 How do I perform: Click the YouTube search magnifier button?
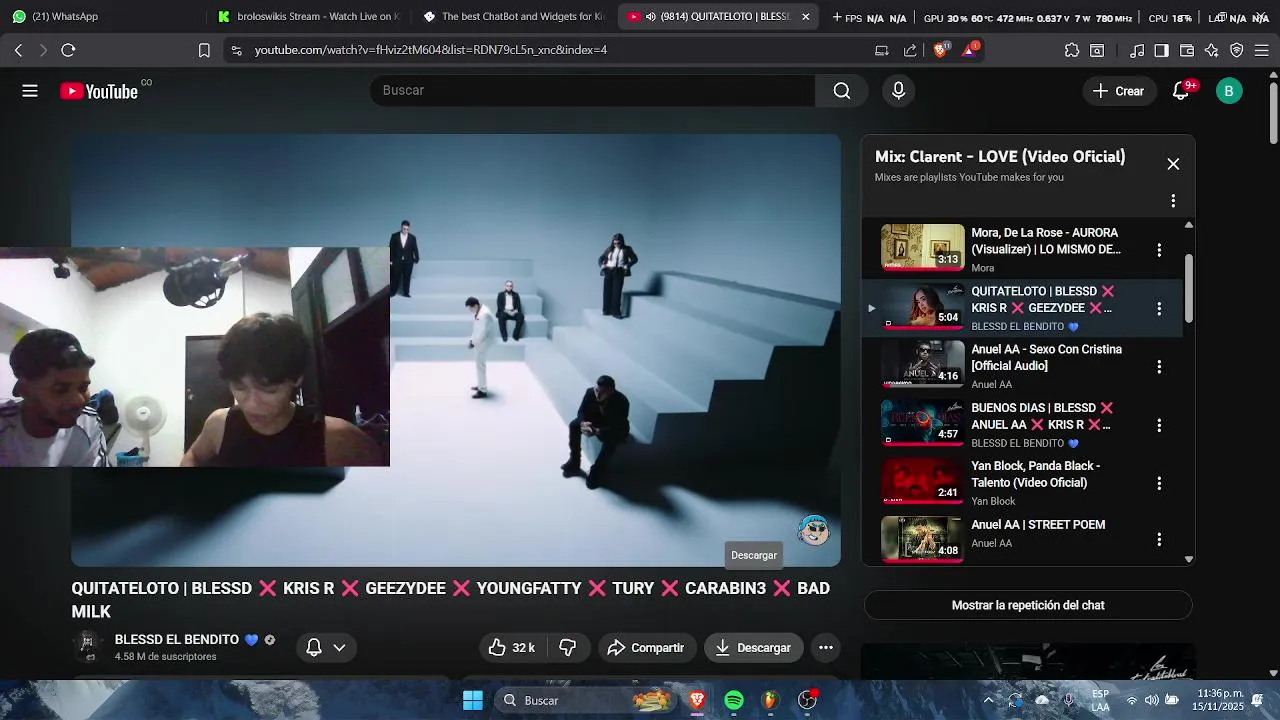pyautogui.click(x=842, y=91)
